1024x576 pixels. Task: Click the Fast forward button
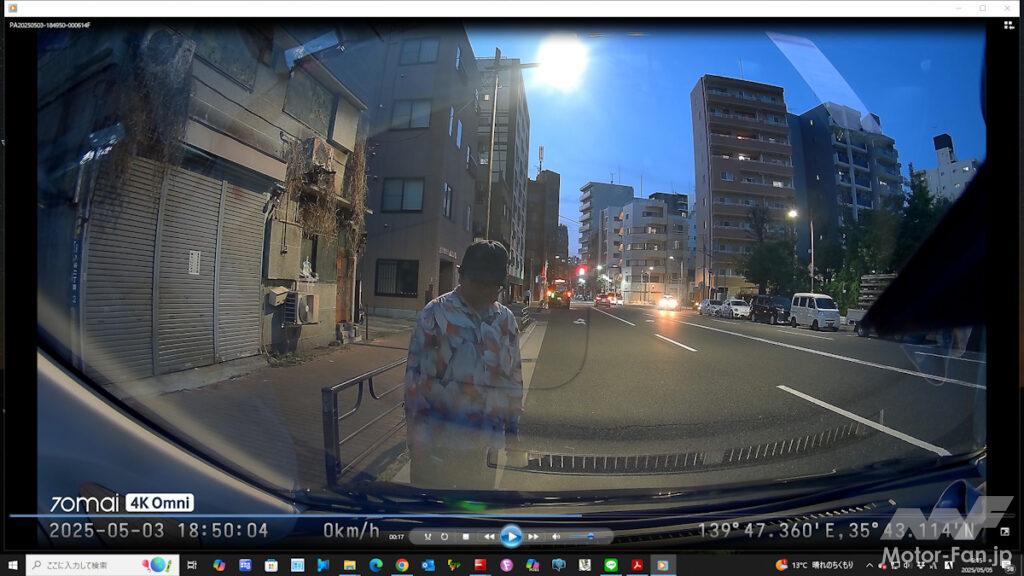pyautogui.click(x=533, y=537)
